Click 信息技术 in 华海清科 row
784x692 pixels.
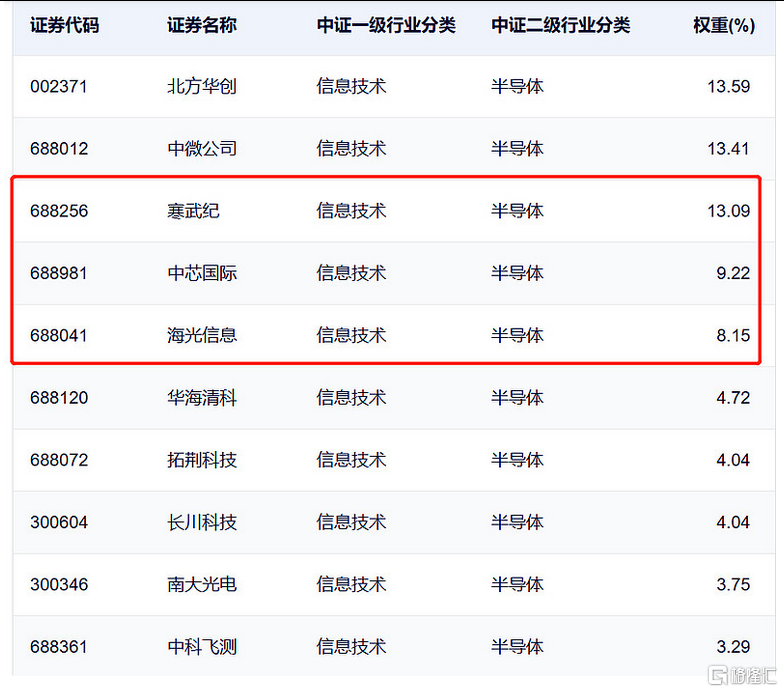[x=352, y=398]
